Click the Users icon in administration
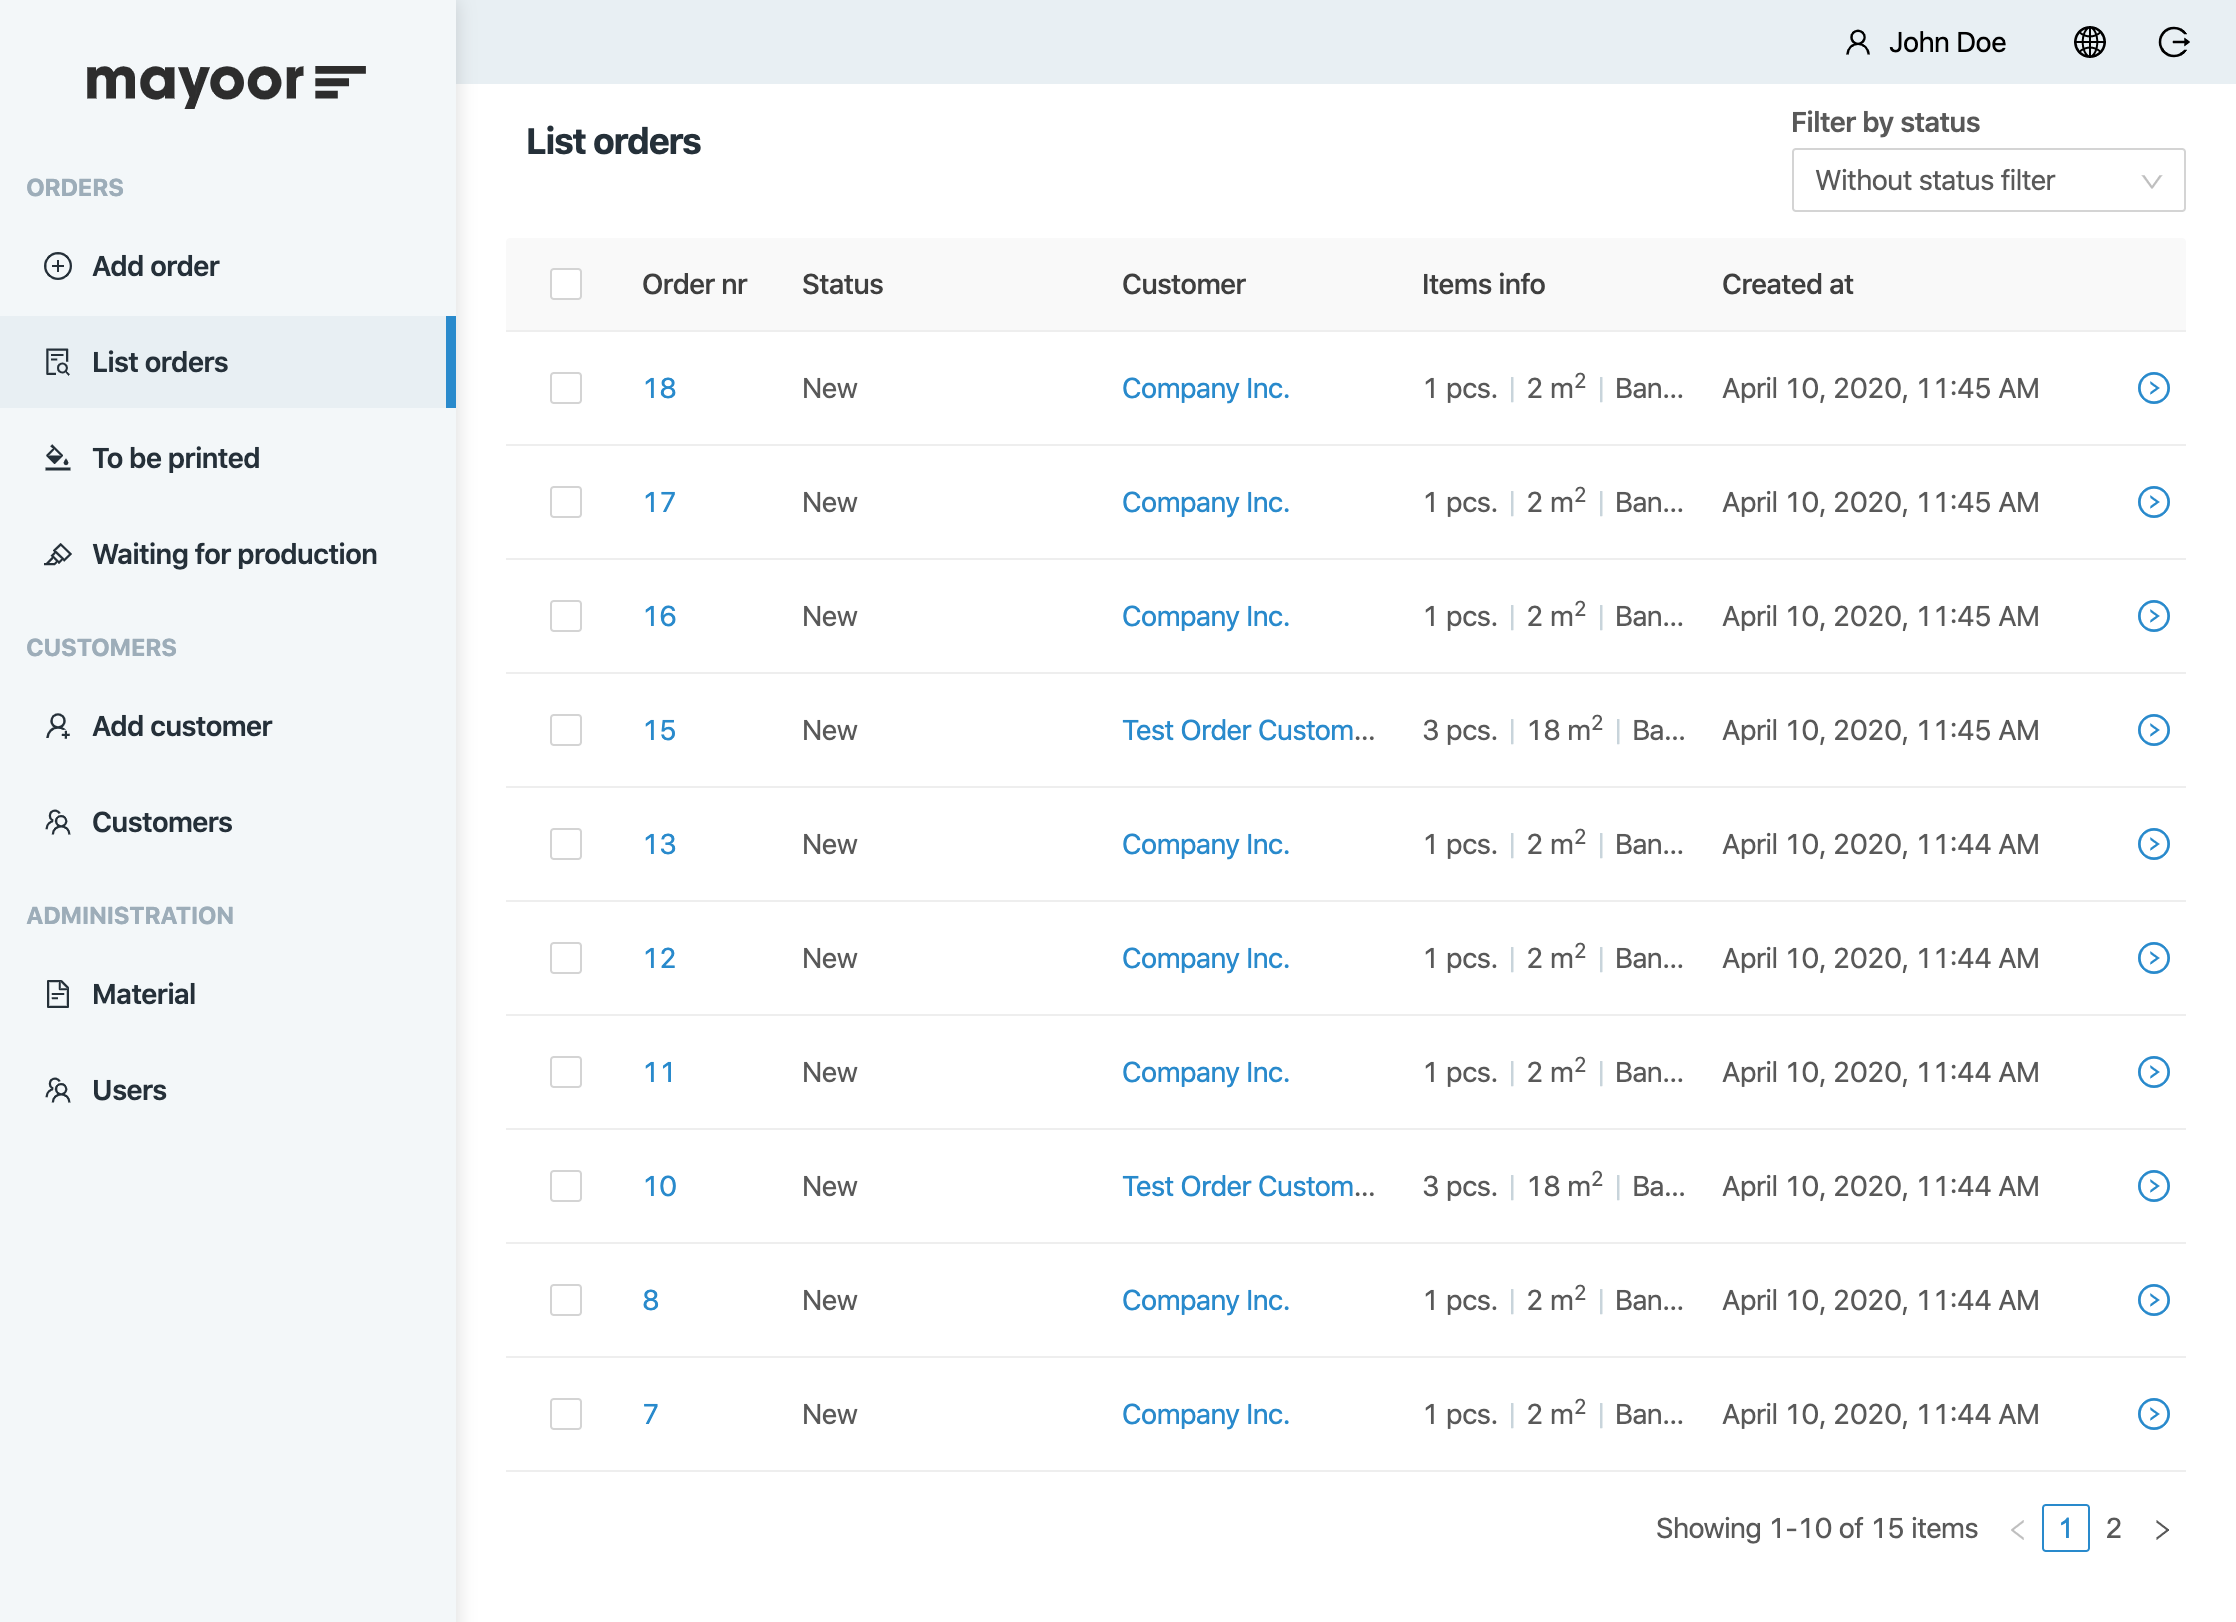 point(57,1089)
